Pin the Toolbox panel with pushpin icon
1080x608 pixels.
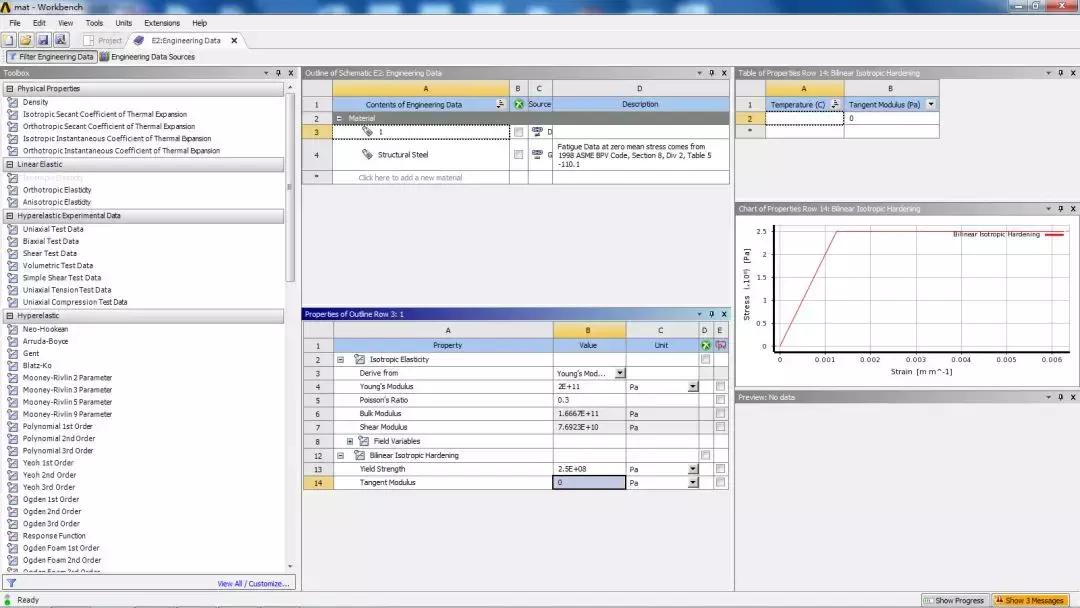pyautogui.click(x=279, y=73)
